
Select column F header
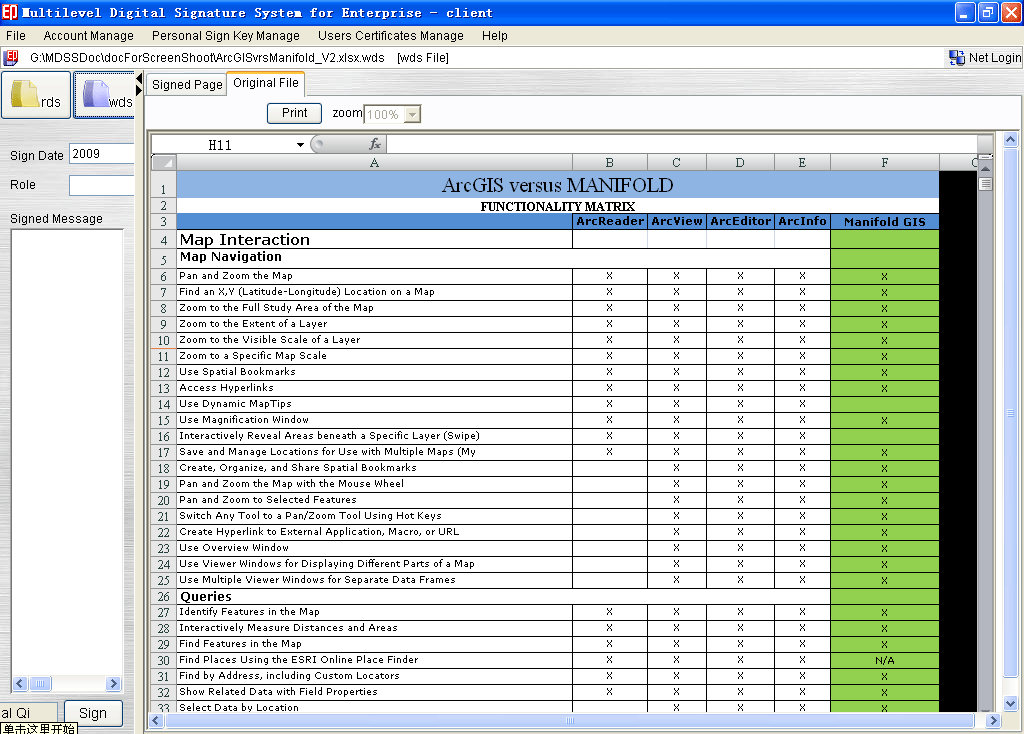coord(885,163)
